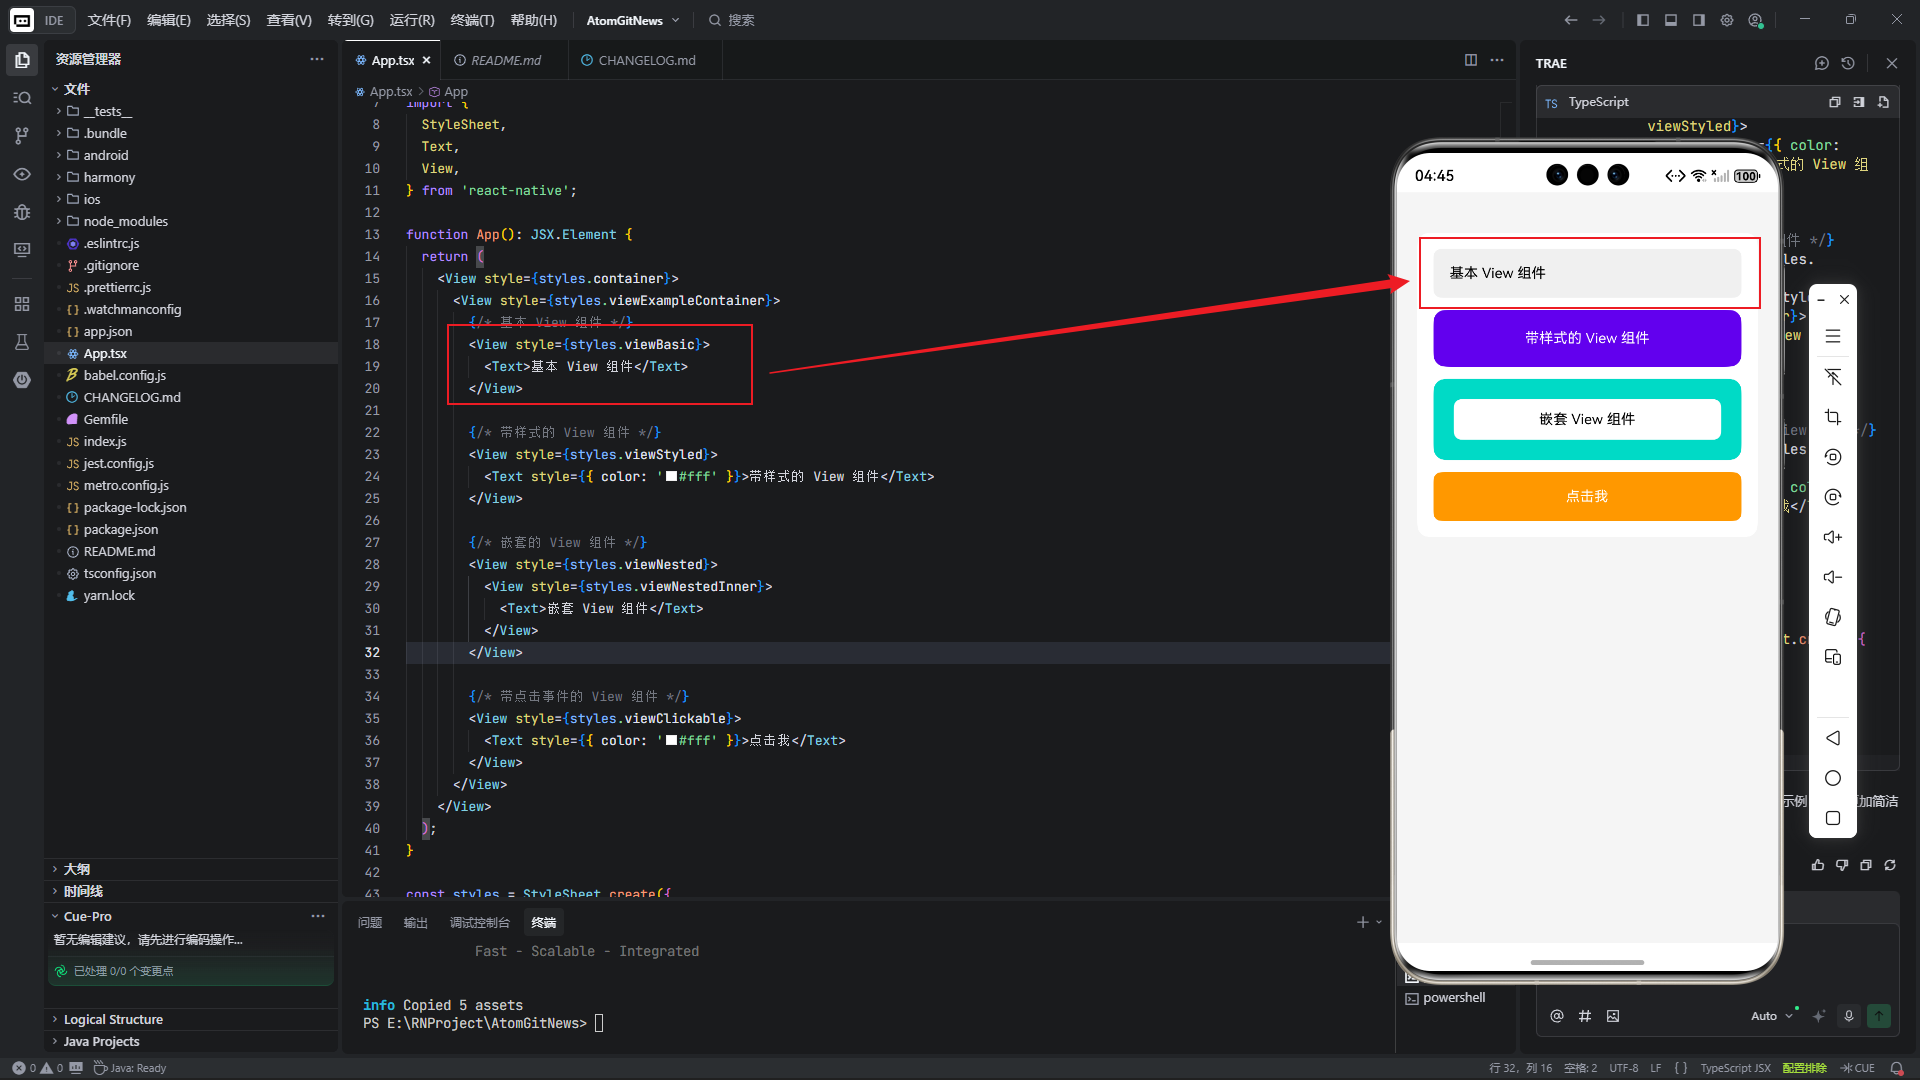1920x1080 pixels.
Task: Click the TRAE history icon
Action: point(1848,63)
